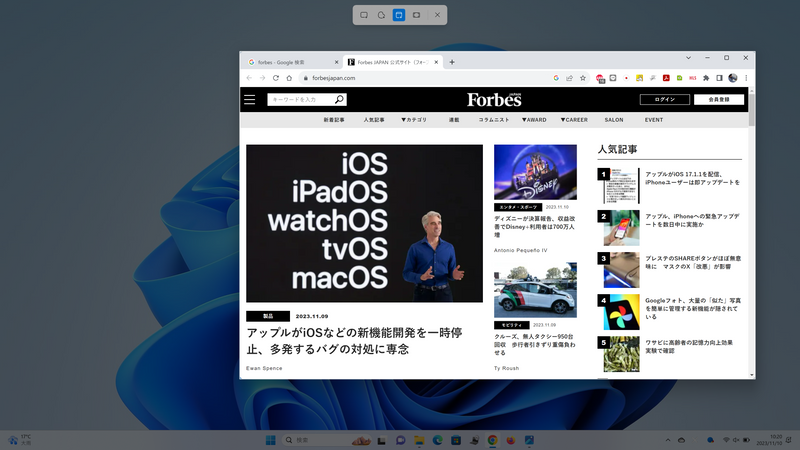Image resolution: width=800 pixels, height=450 pixels.
Task: Bookmark this page with star icon
Action: pos(583,78)
